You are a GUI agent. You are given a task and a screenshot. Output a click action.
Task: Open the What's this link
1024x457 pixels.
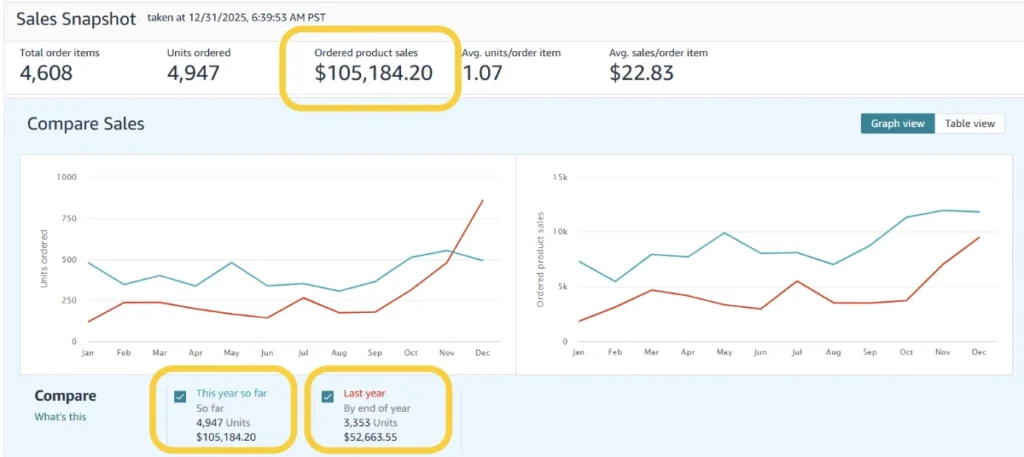60,417
